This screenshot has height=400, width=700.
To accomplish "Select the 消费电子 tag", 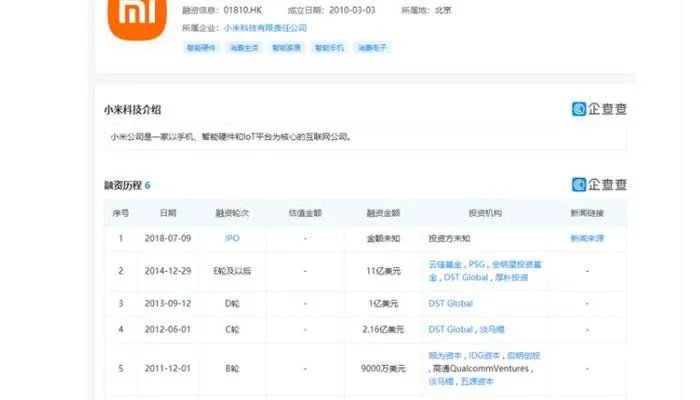I will (372, 48).
